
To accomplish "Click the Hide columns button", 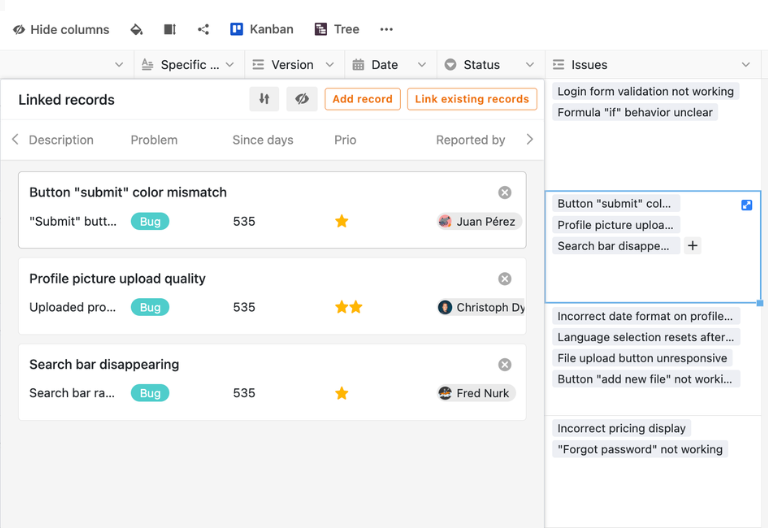I will coord(61,29).
